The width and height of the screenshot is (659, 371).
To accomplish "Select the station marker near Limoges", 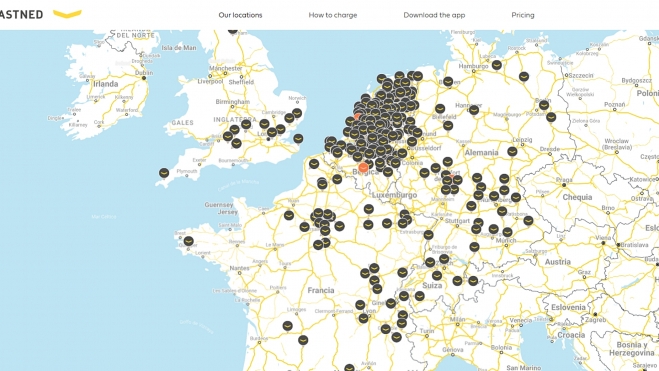I will click(x=287, y=326).
